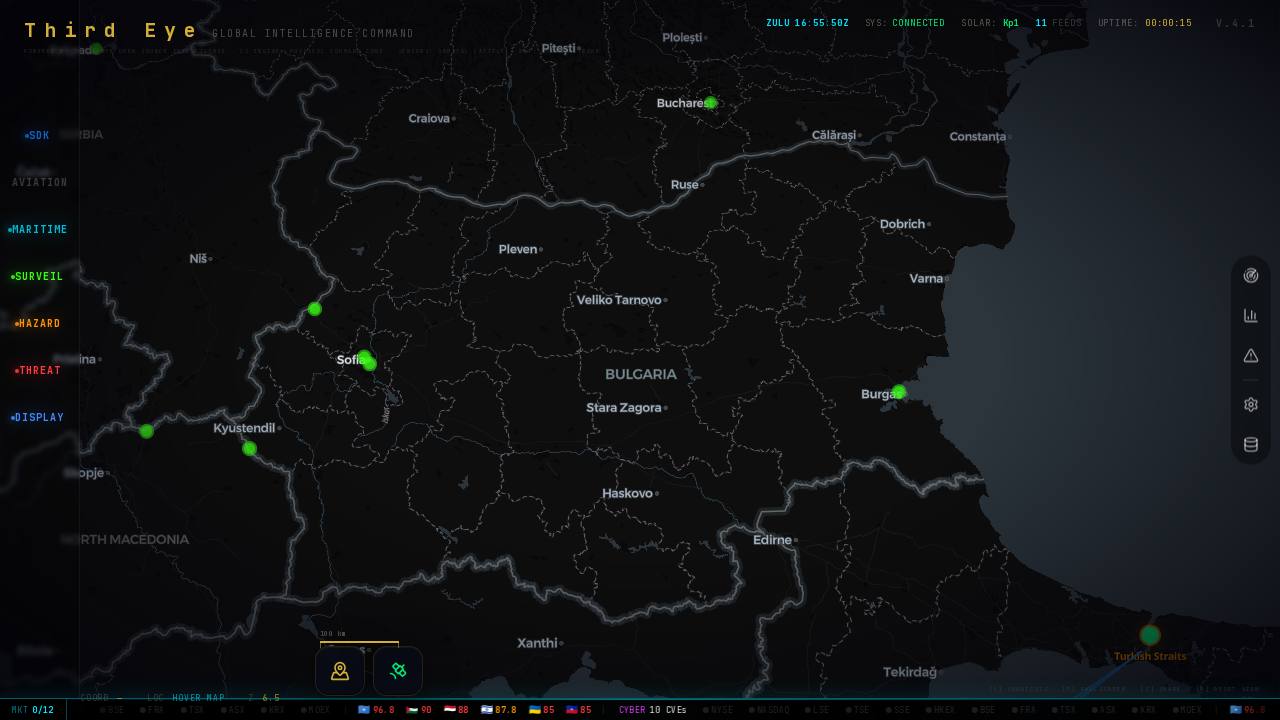Screen dimensions: 1280x720
Task: Toggle the SURVEIL layer category
Action: click(x=37, y=276)
